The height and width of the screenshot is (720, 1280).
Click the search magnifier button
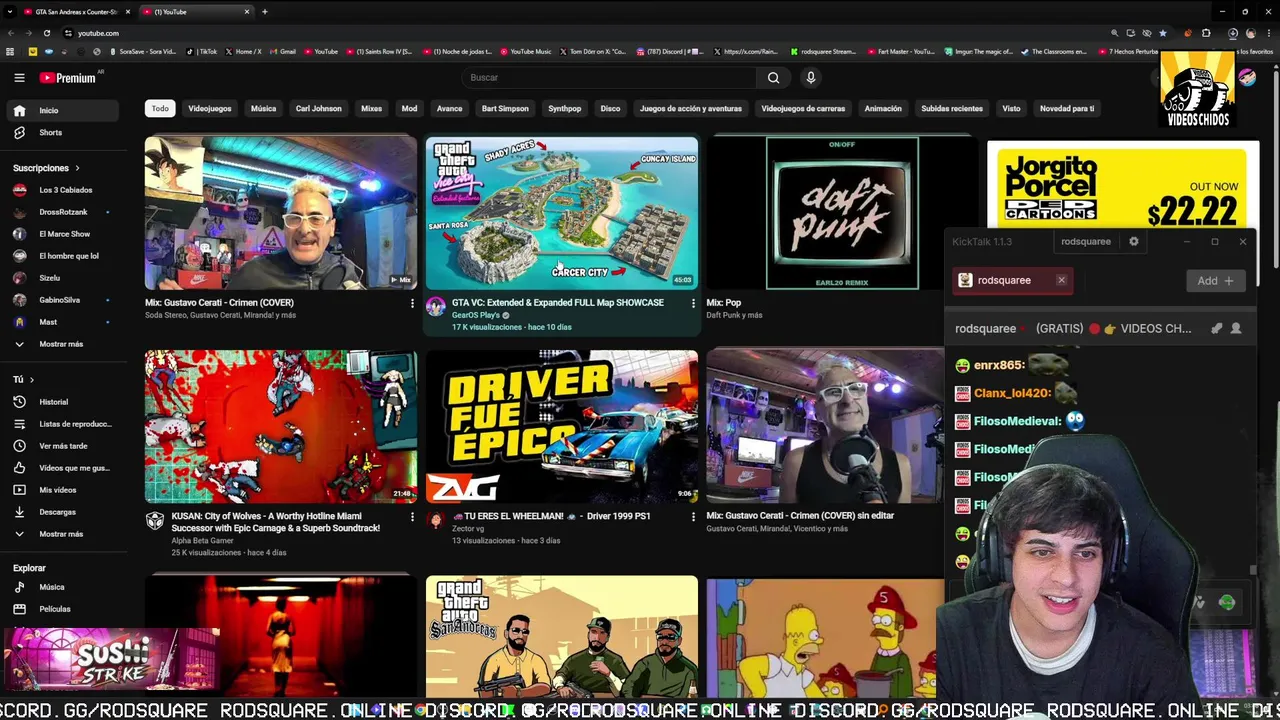coord(773,77)
